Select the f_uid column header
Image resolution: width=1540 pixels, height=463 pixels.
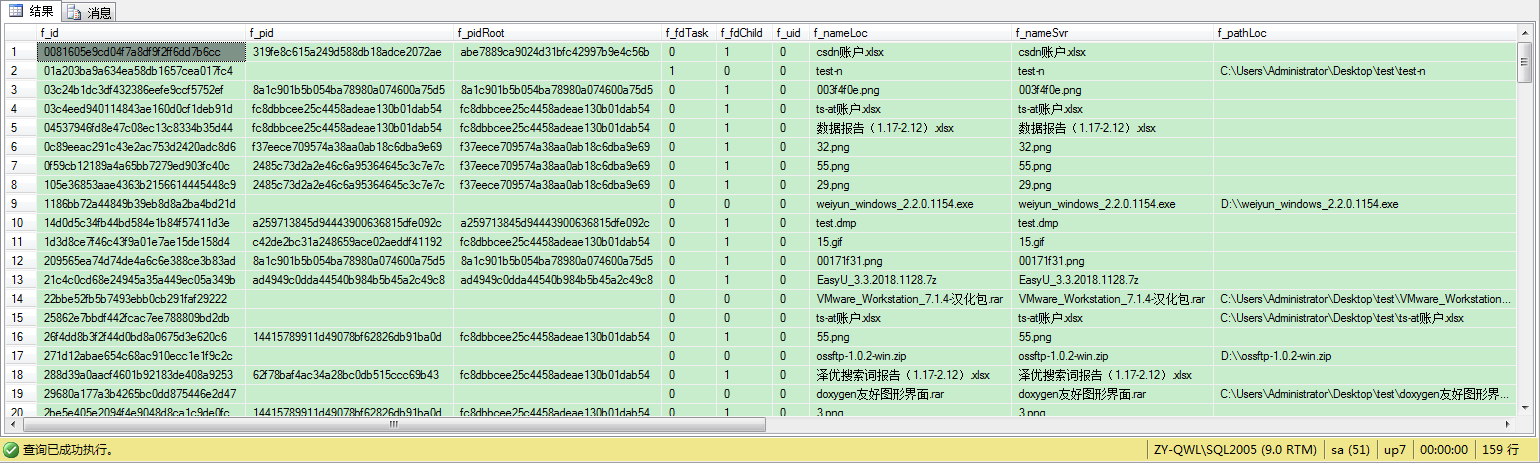pos(791,33)
